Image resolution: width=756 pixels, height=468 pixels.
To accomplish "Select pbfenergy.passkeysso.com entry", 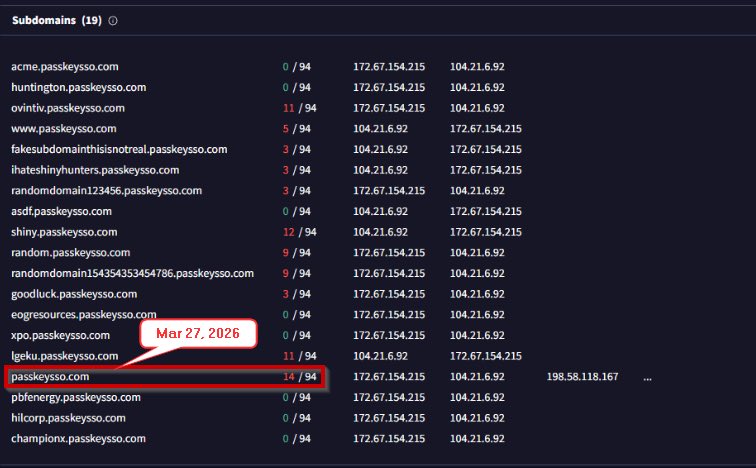I will click(x=76, y=398).
